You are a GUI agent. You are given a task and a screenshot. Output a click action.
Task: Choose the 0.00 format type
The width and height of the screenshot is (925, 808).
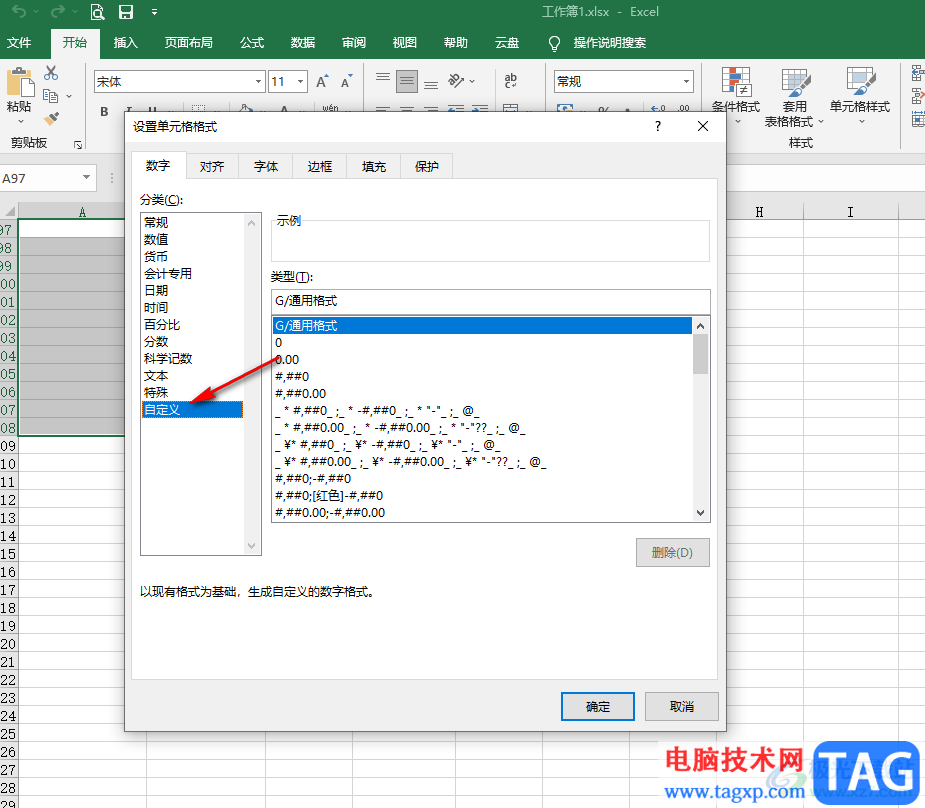483,359
